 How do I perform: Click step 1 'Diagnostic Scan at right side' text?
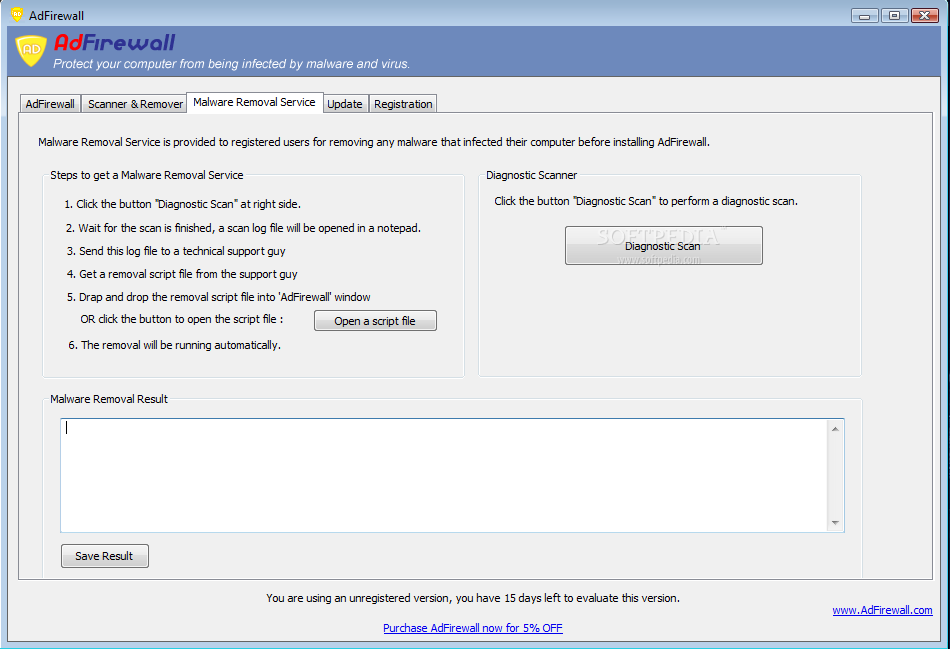coord(182,204)
